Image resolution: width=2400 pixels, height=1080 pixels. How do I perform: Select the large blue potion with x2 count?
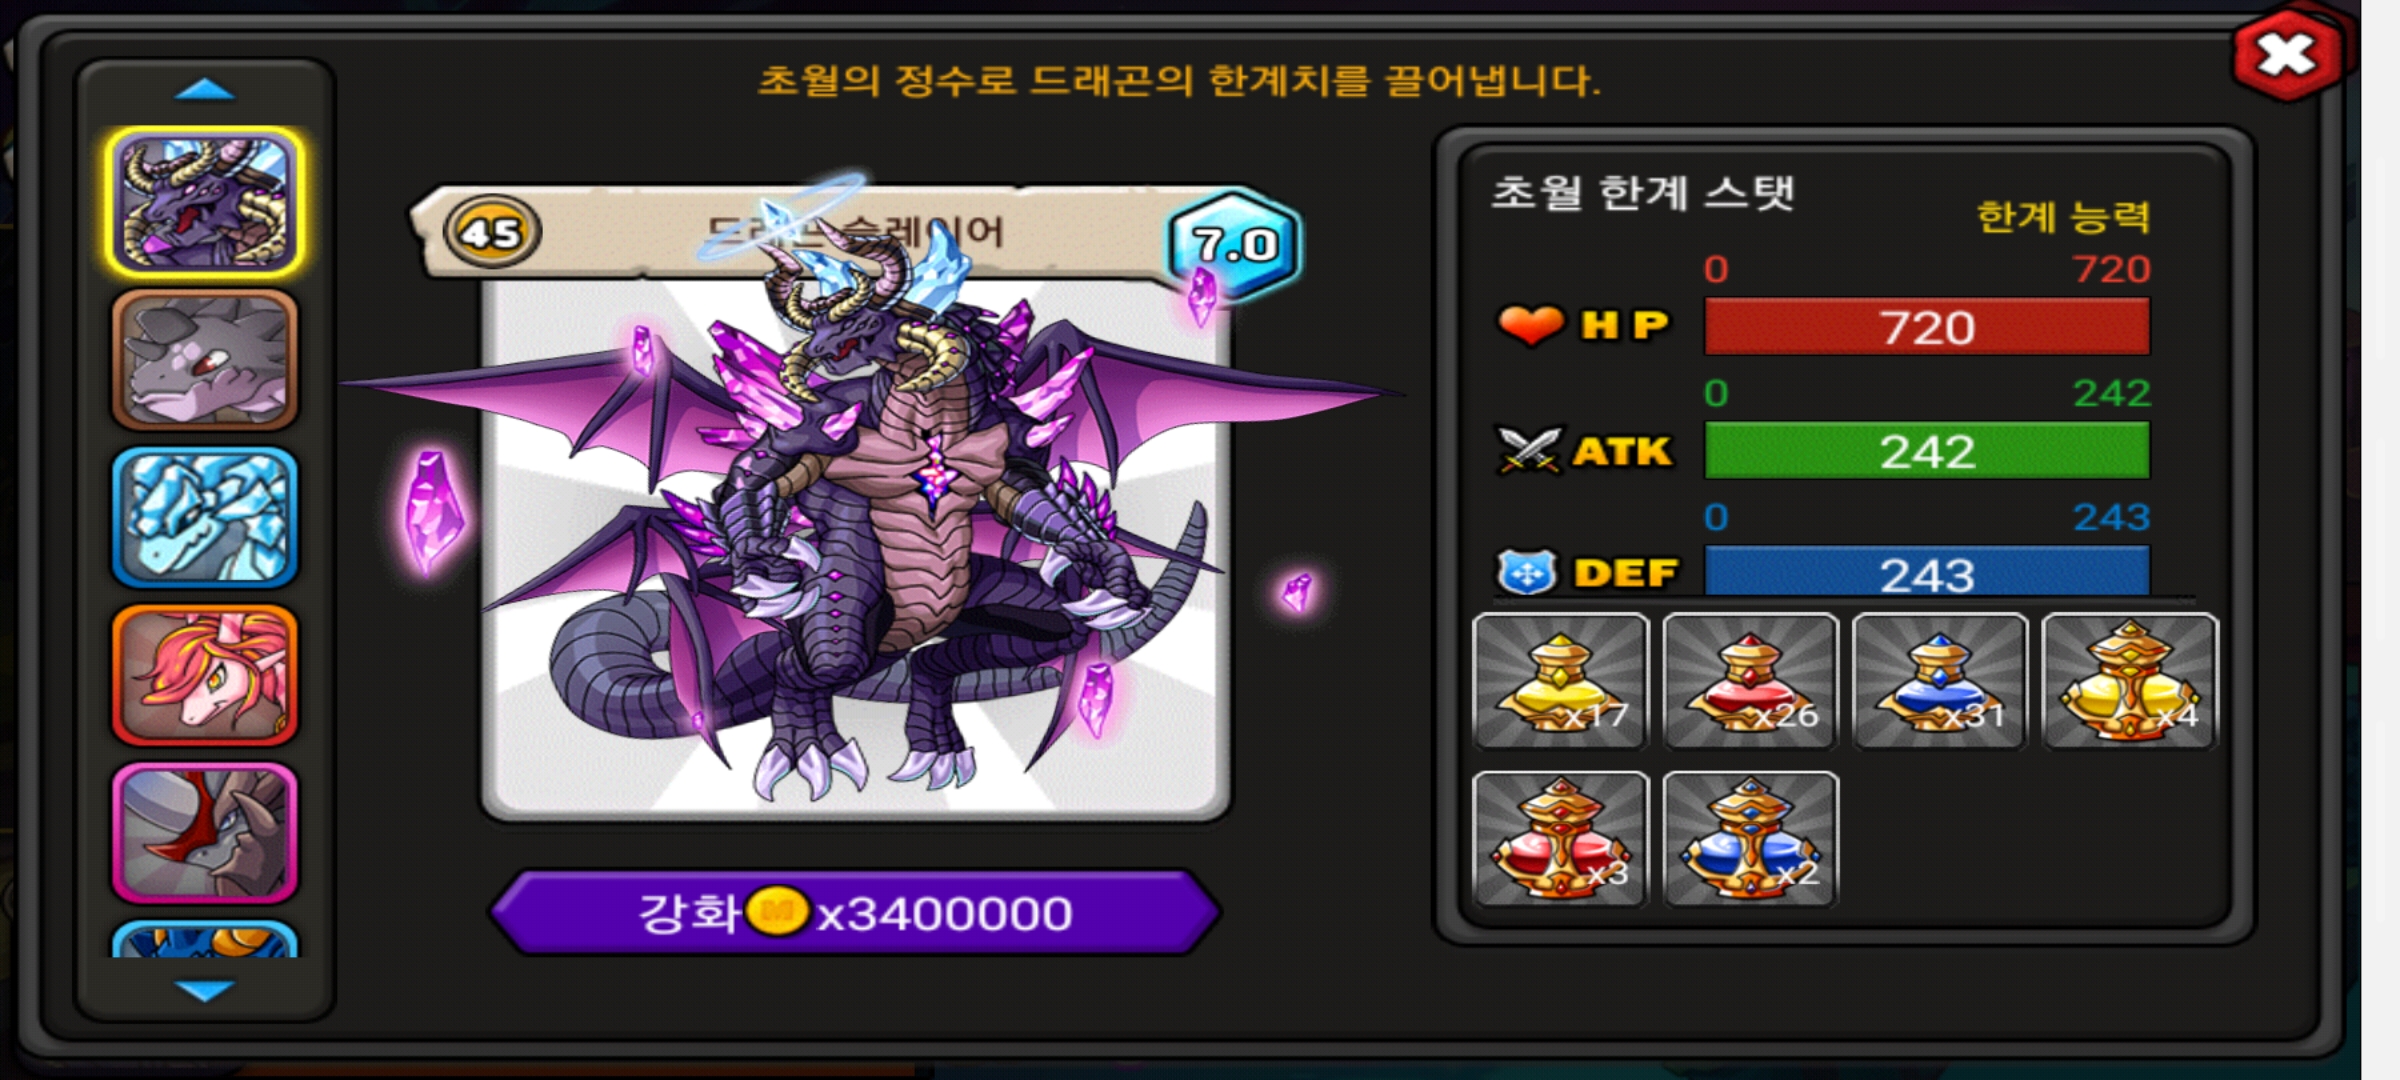click(1750, 839)
